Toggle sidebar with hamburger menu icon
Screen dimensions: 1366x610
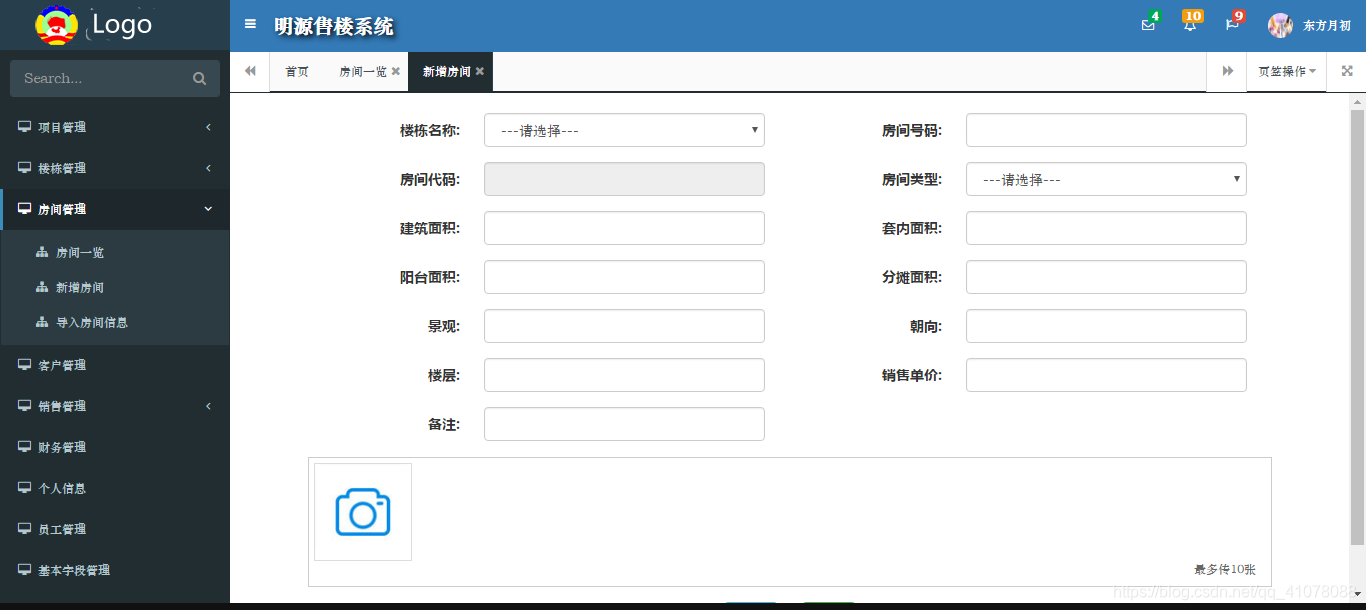pos(250,24)
